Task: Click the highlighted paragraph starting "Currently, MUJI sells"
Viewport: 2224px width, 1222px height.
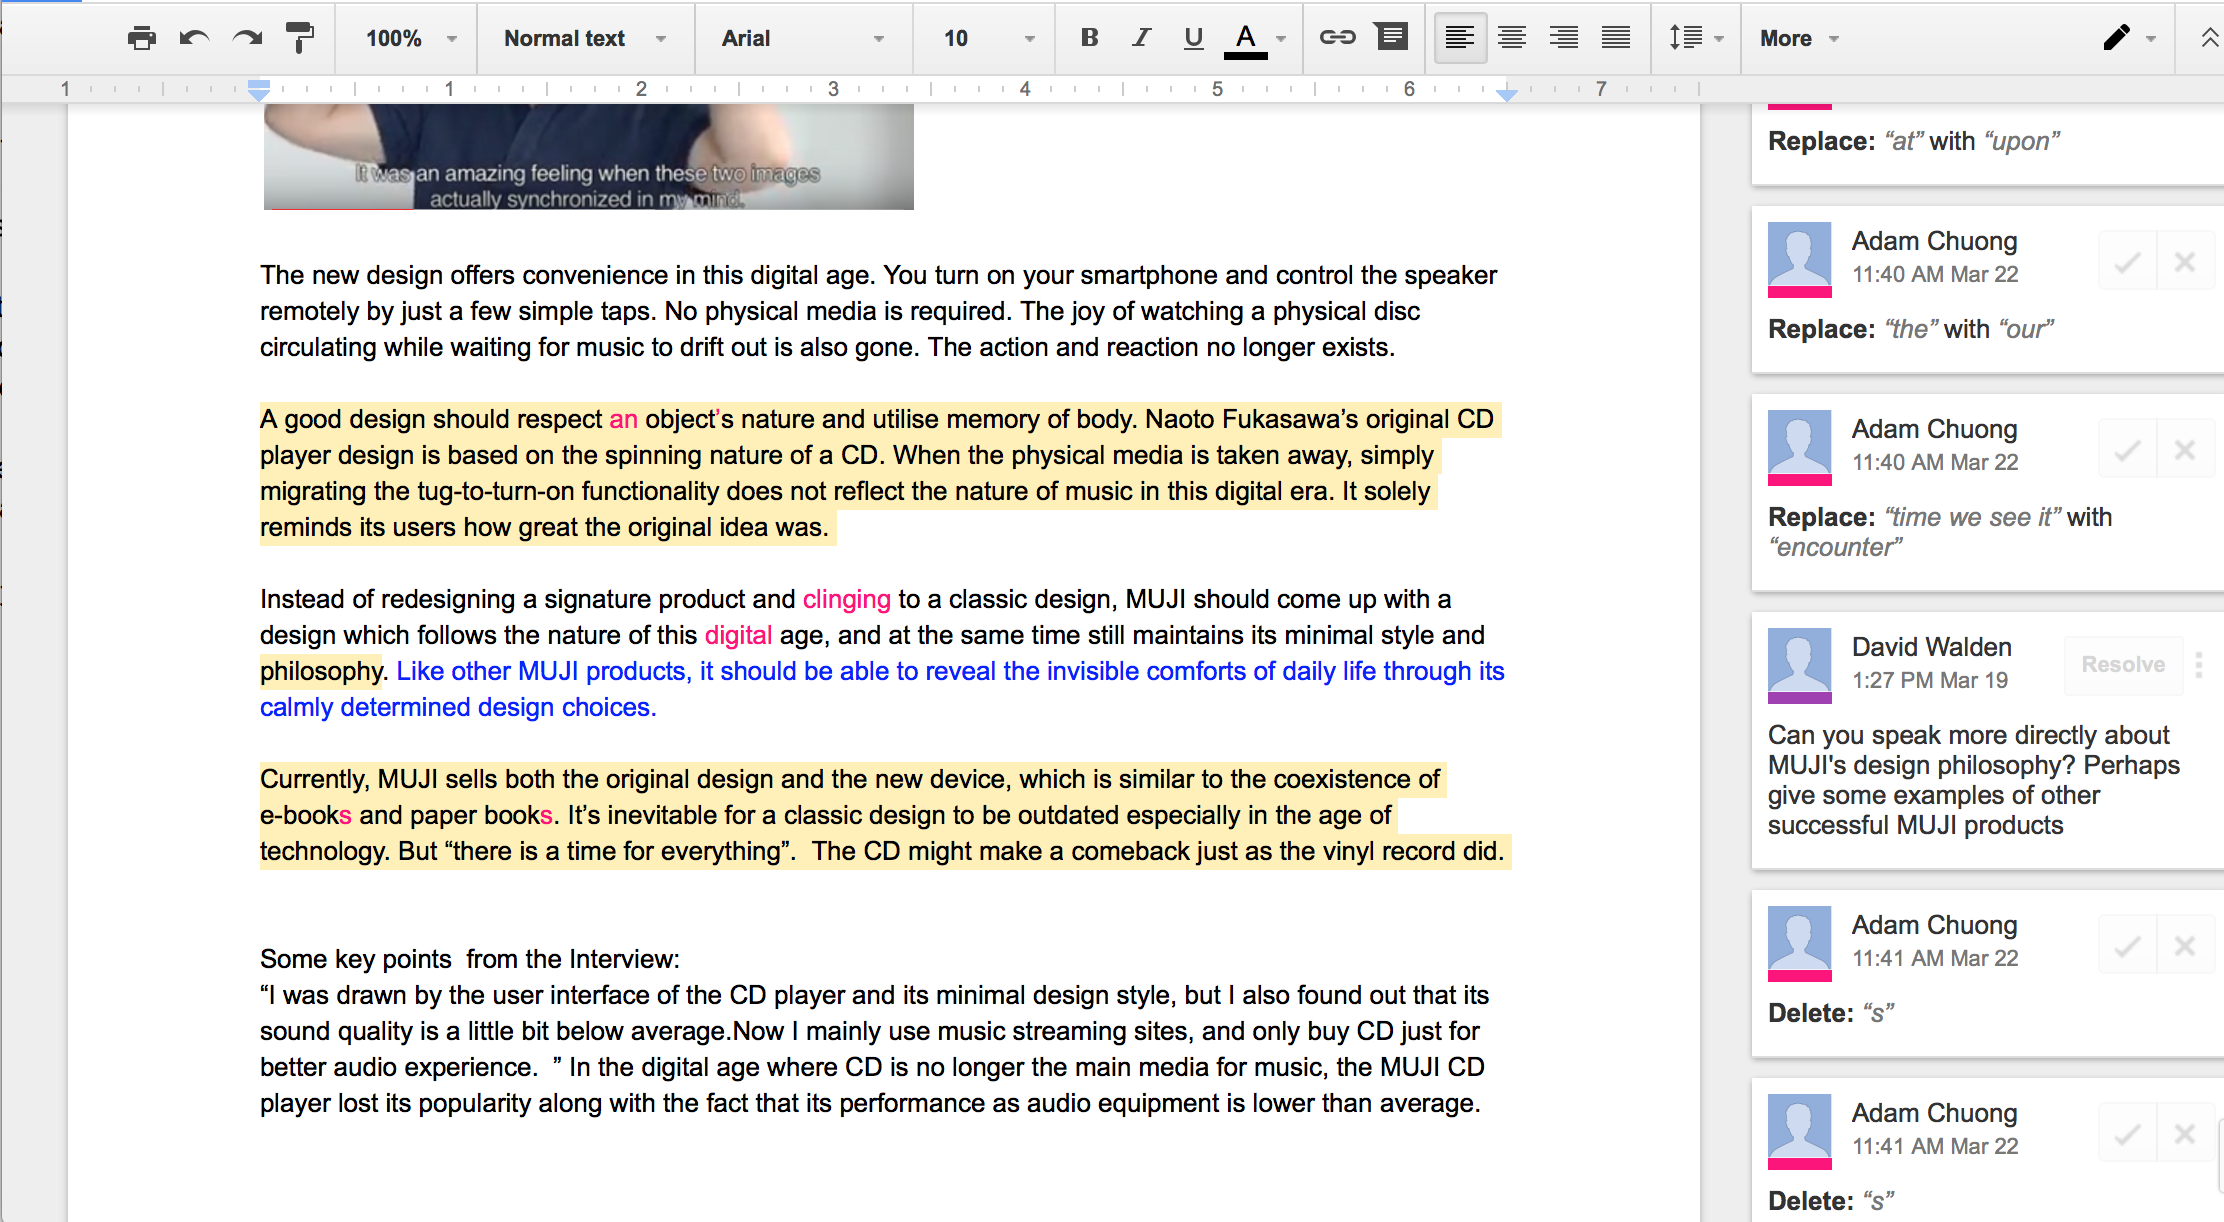Action: click(884, 815)
